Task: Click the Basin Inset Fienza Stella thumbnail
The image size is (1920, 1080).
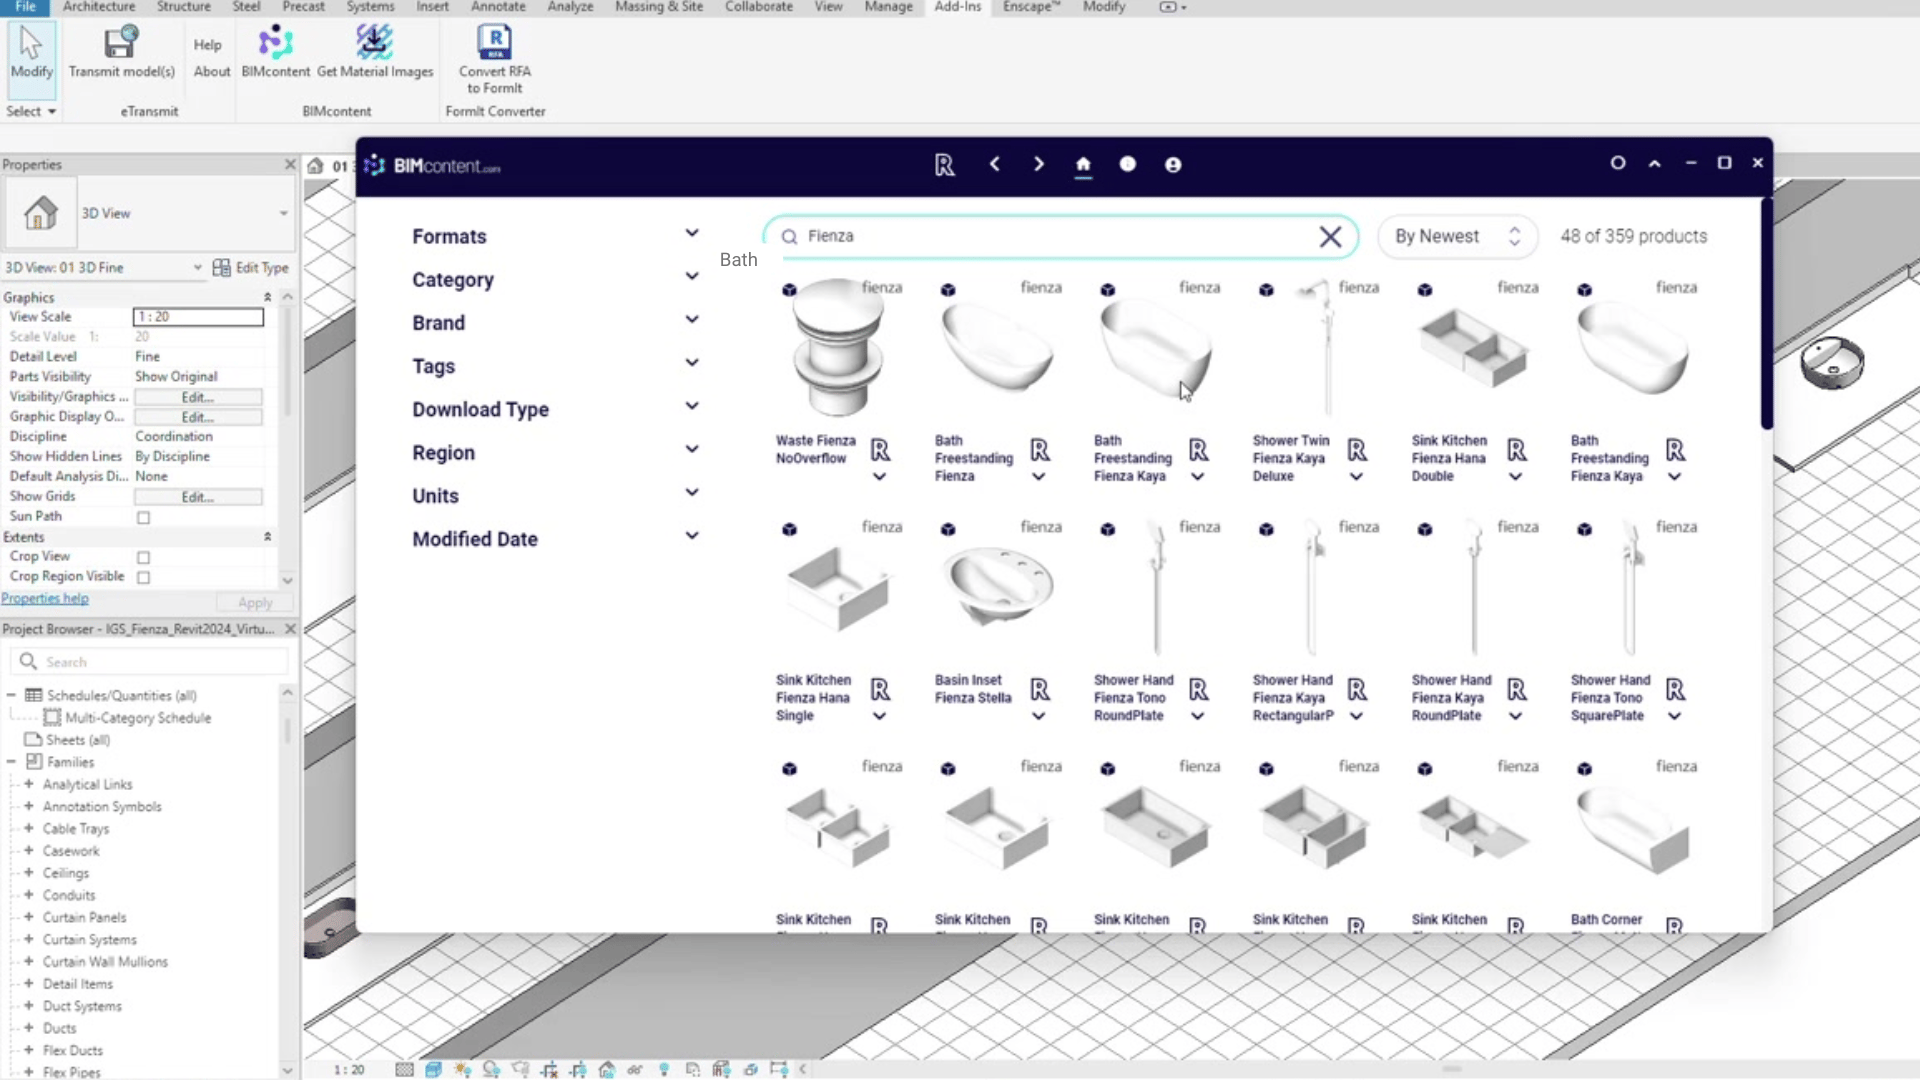Action: [997, 587]
